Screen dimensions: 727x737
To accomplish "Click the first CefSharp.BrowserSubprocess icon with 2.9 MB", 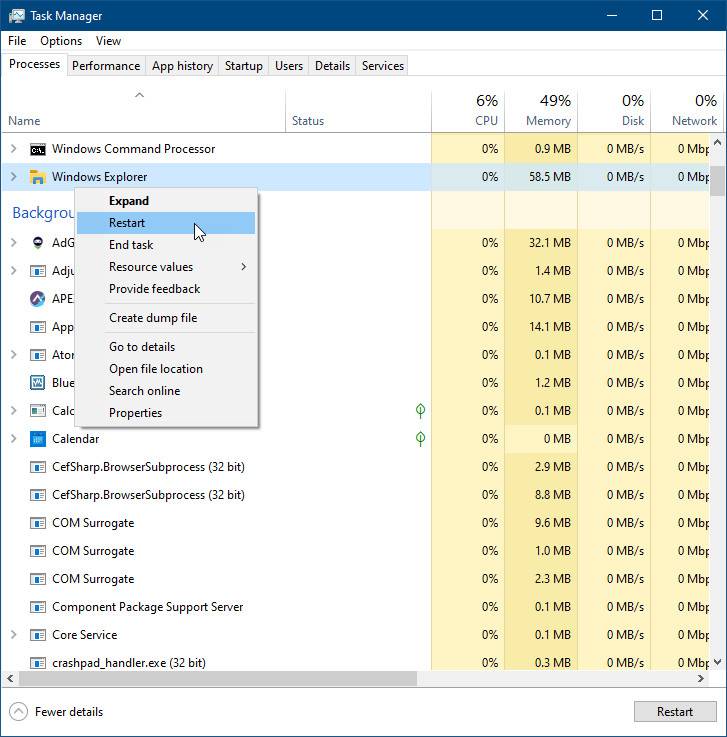I will click(38, 467).
